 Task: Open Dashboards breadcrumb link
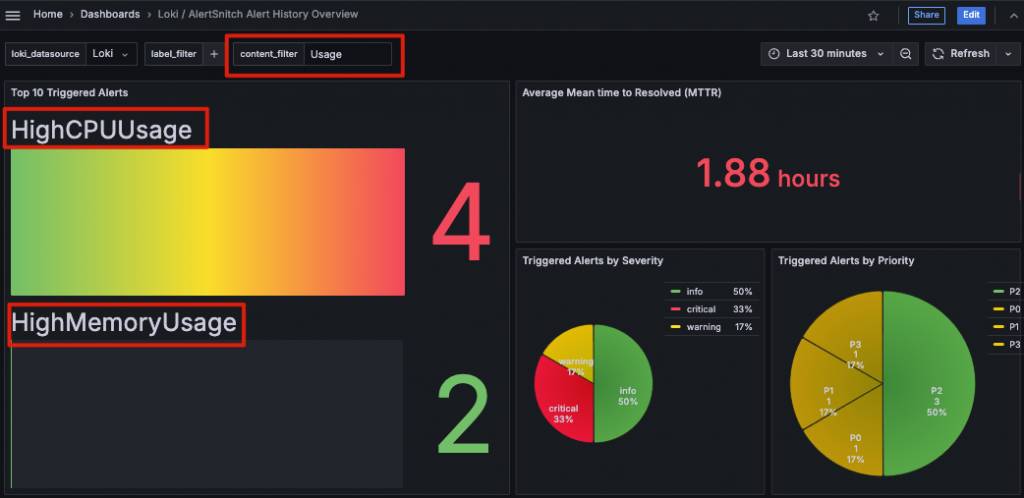110,14
